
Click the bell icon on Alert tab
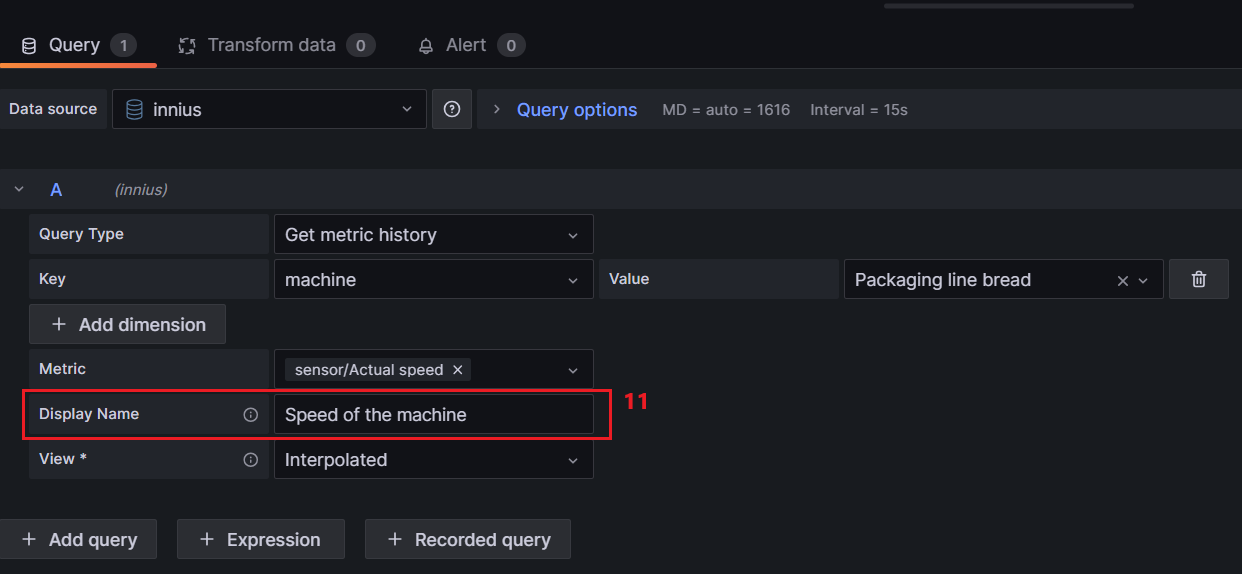pyautogui.click(x=426, y=46)
